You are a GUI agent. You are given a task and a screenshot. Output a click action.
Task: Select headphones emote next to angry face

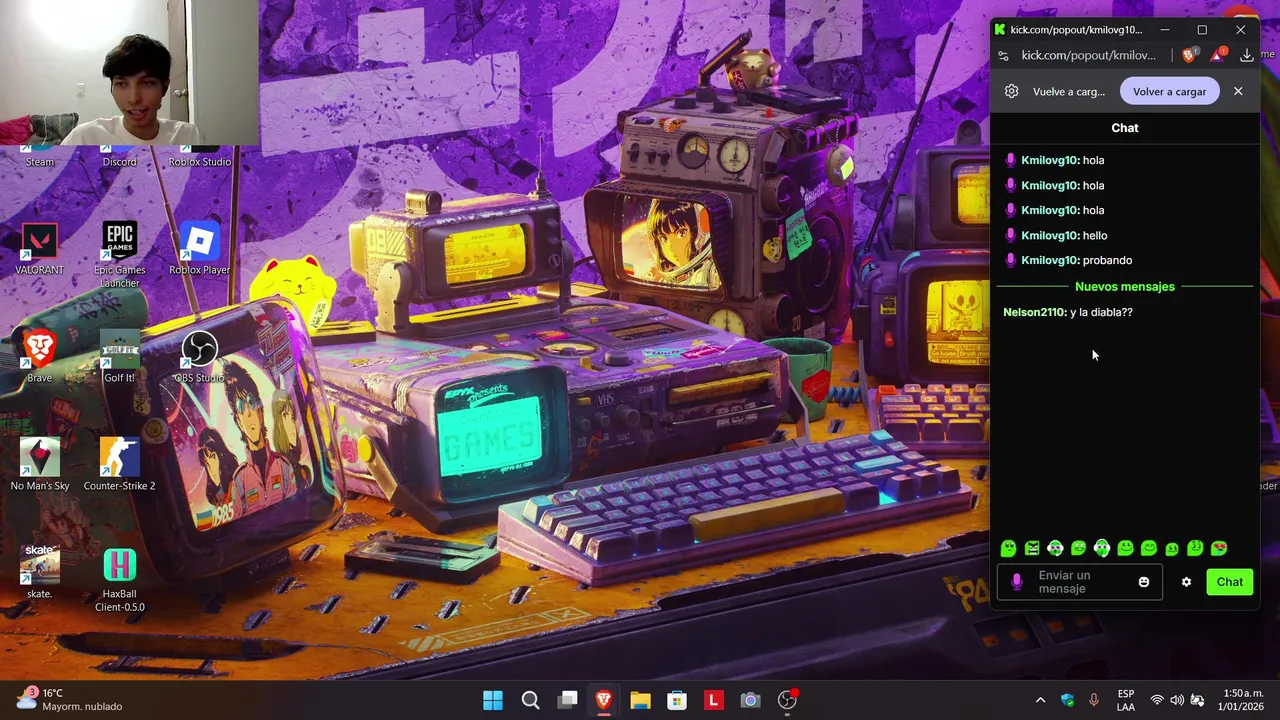click(1055, 548)
